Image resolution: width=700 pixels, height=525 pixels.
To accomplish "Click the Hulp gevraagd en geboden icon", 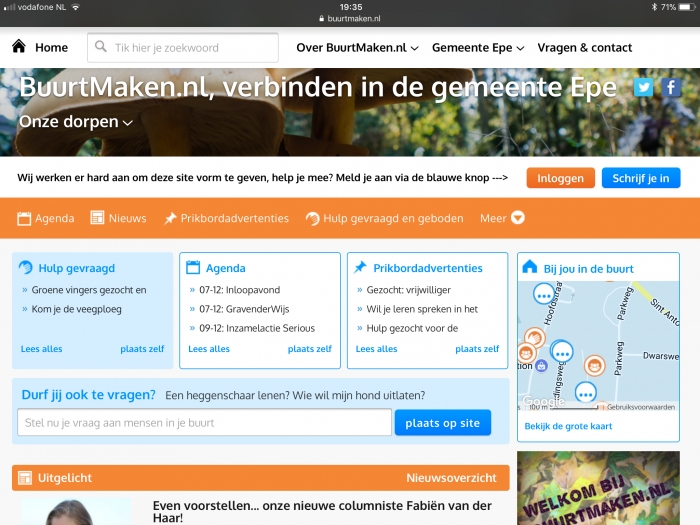I will (312, 218).
